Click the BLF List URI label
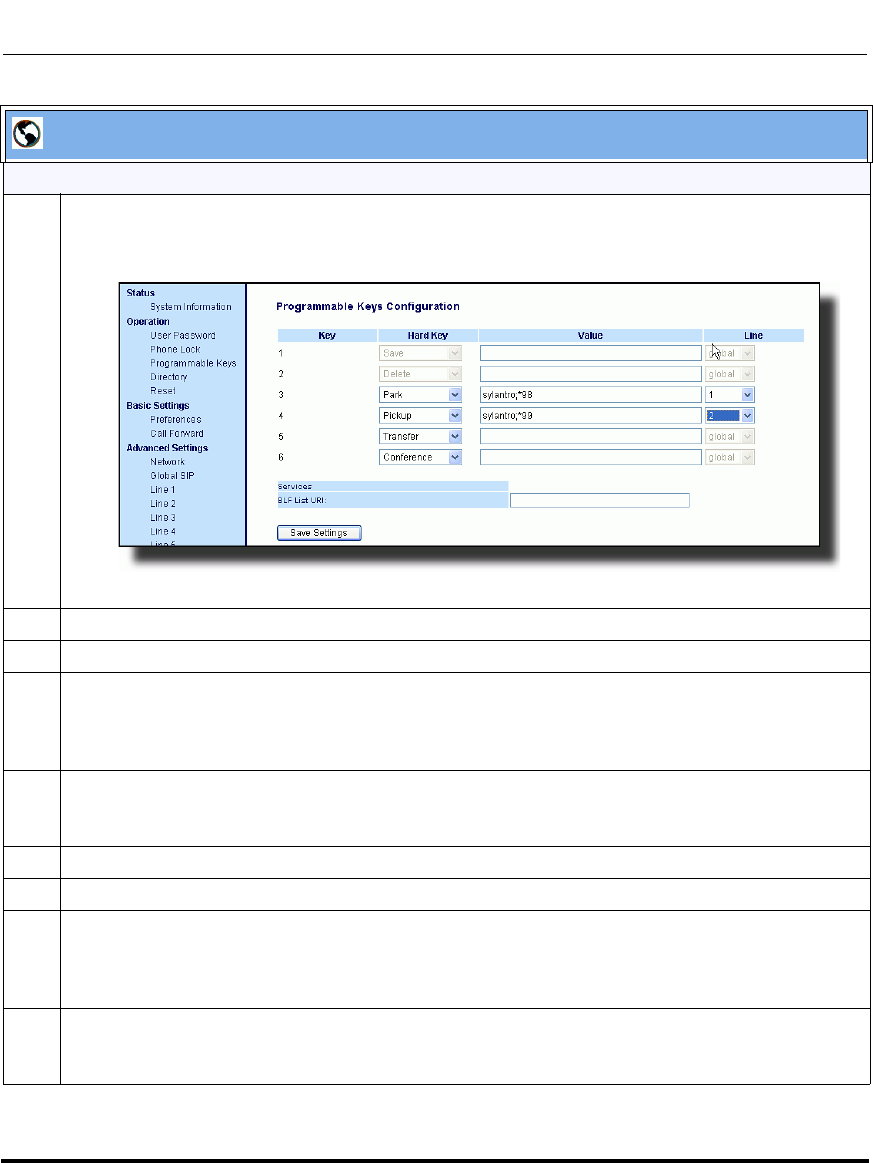This screenshot has height=1163, width=873. 302,501
